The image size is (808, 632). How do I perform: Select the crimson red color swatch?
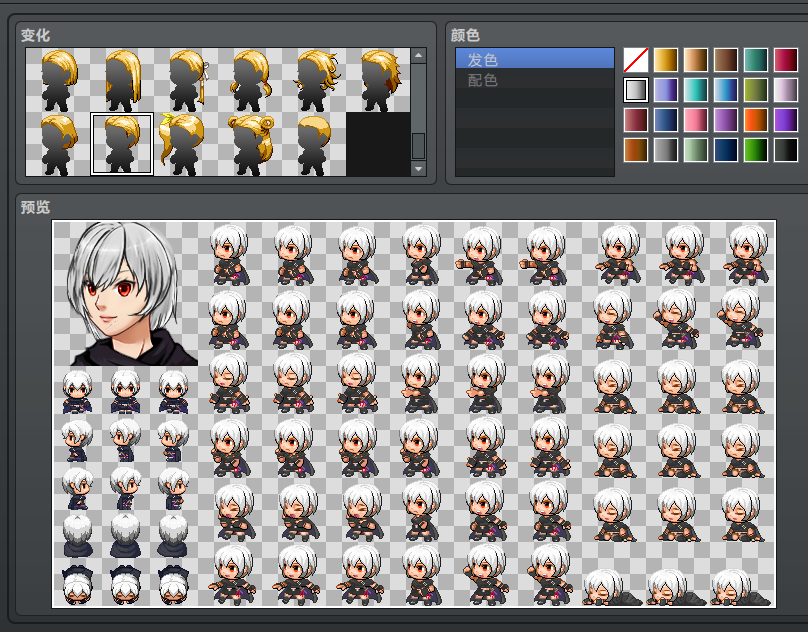(x=786, y=60)
